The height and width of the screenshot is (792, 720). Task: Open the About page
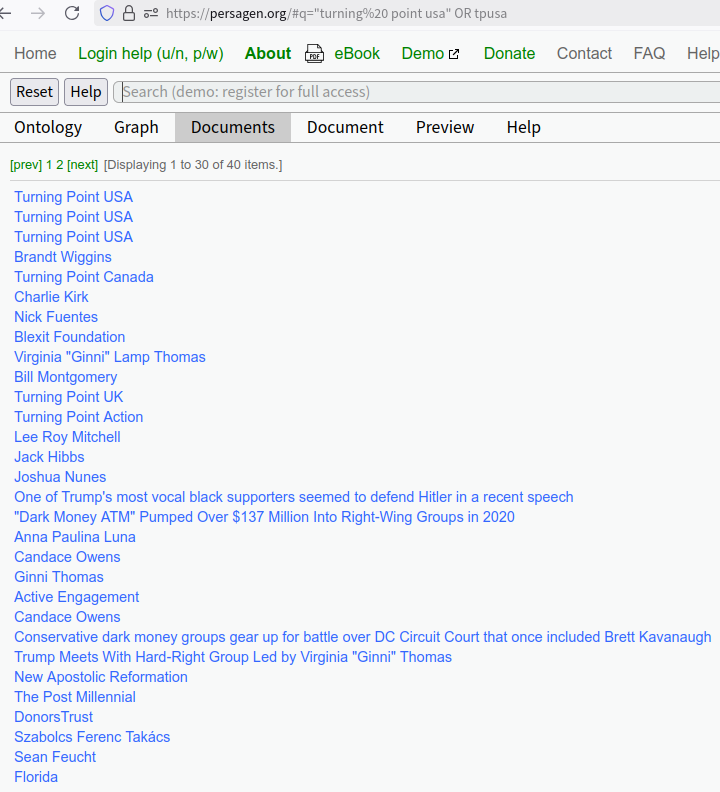pos(268,54)
